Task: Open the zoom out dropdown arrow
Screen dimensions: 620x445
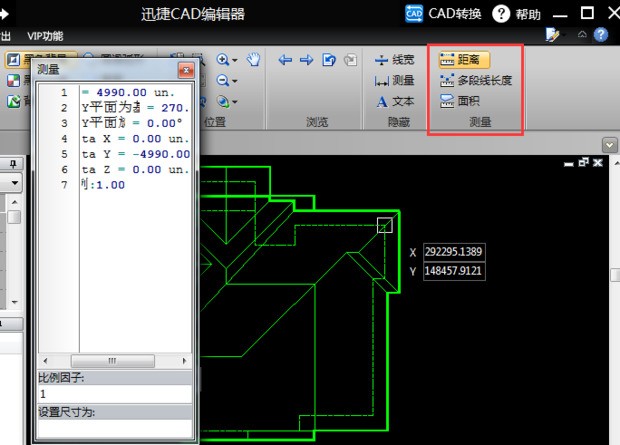Action: [x=234, y=81]
